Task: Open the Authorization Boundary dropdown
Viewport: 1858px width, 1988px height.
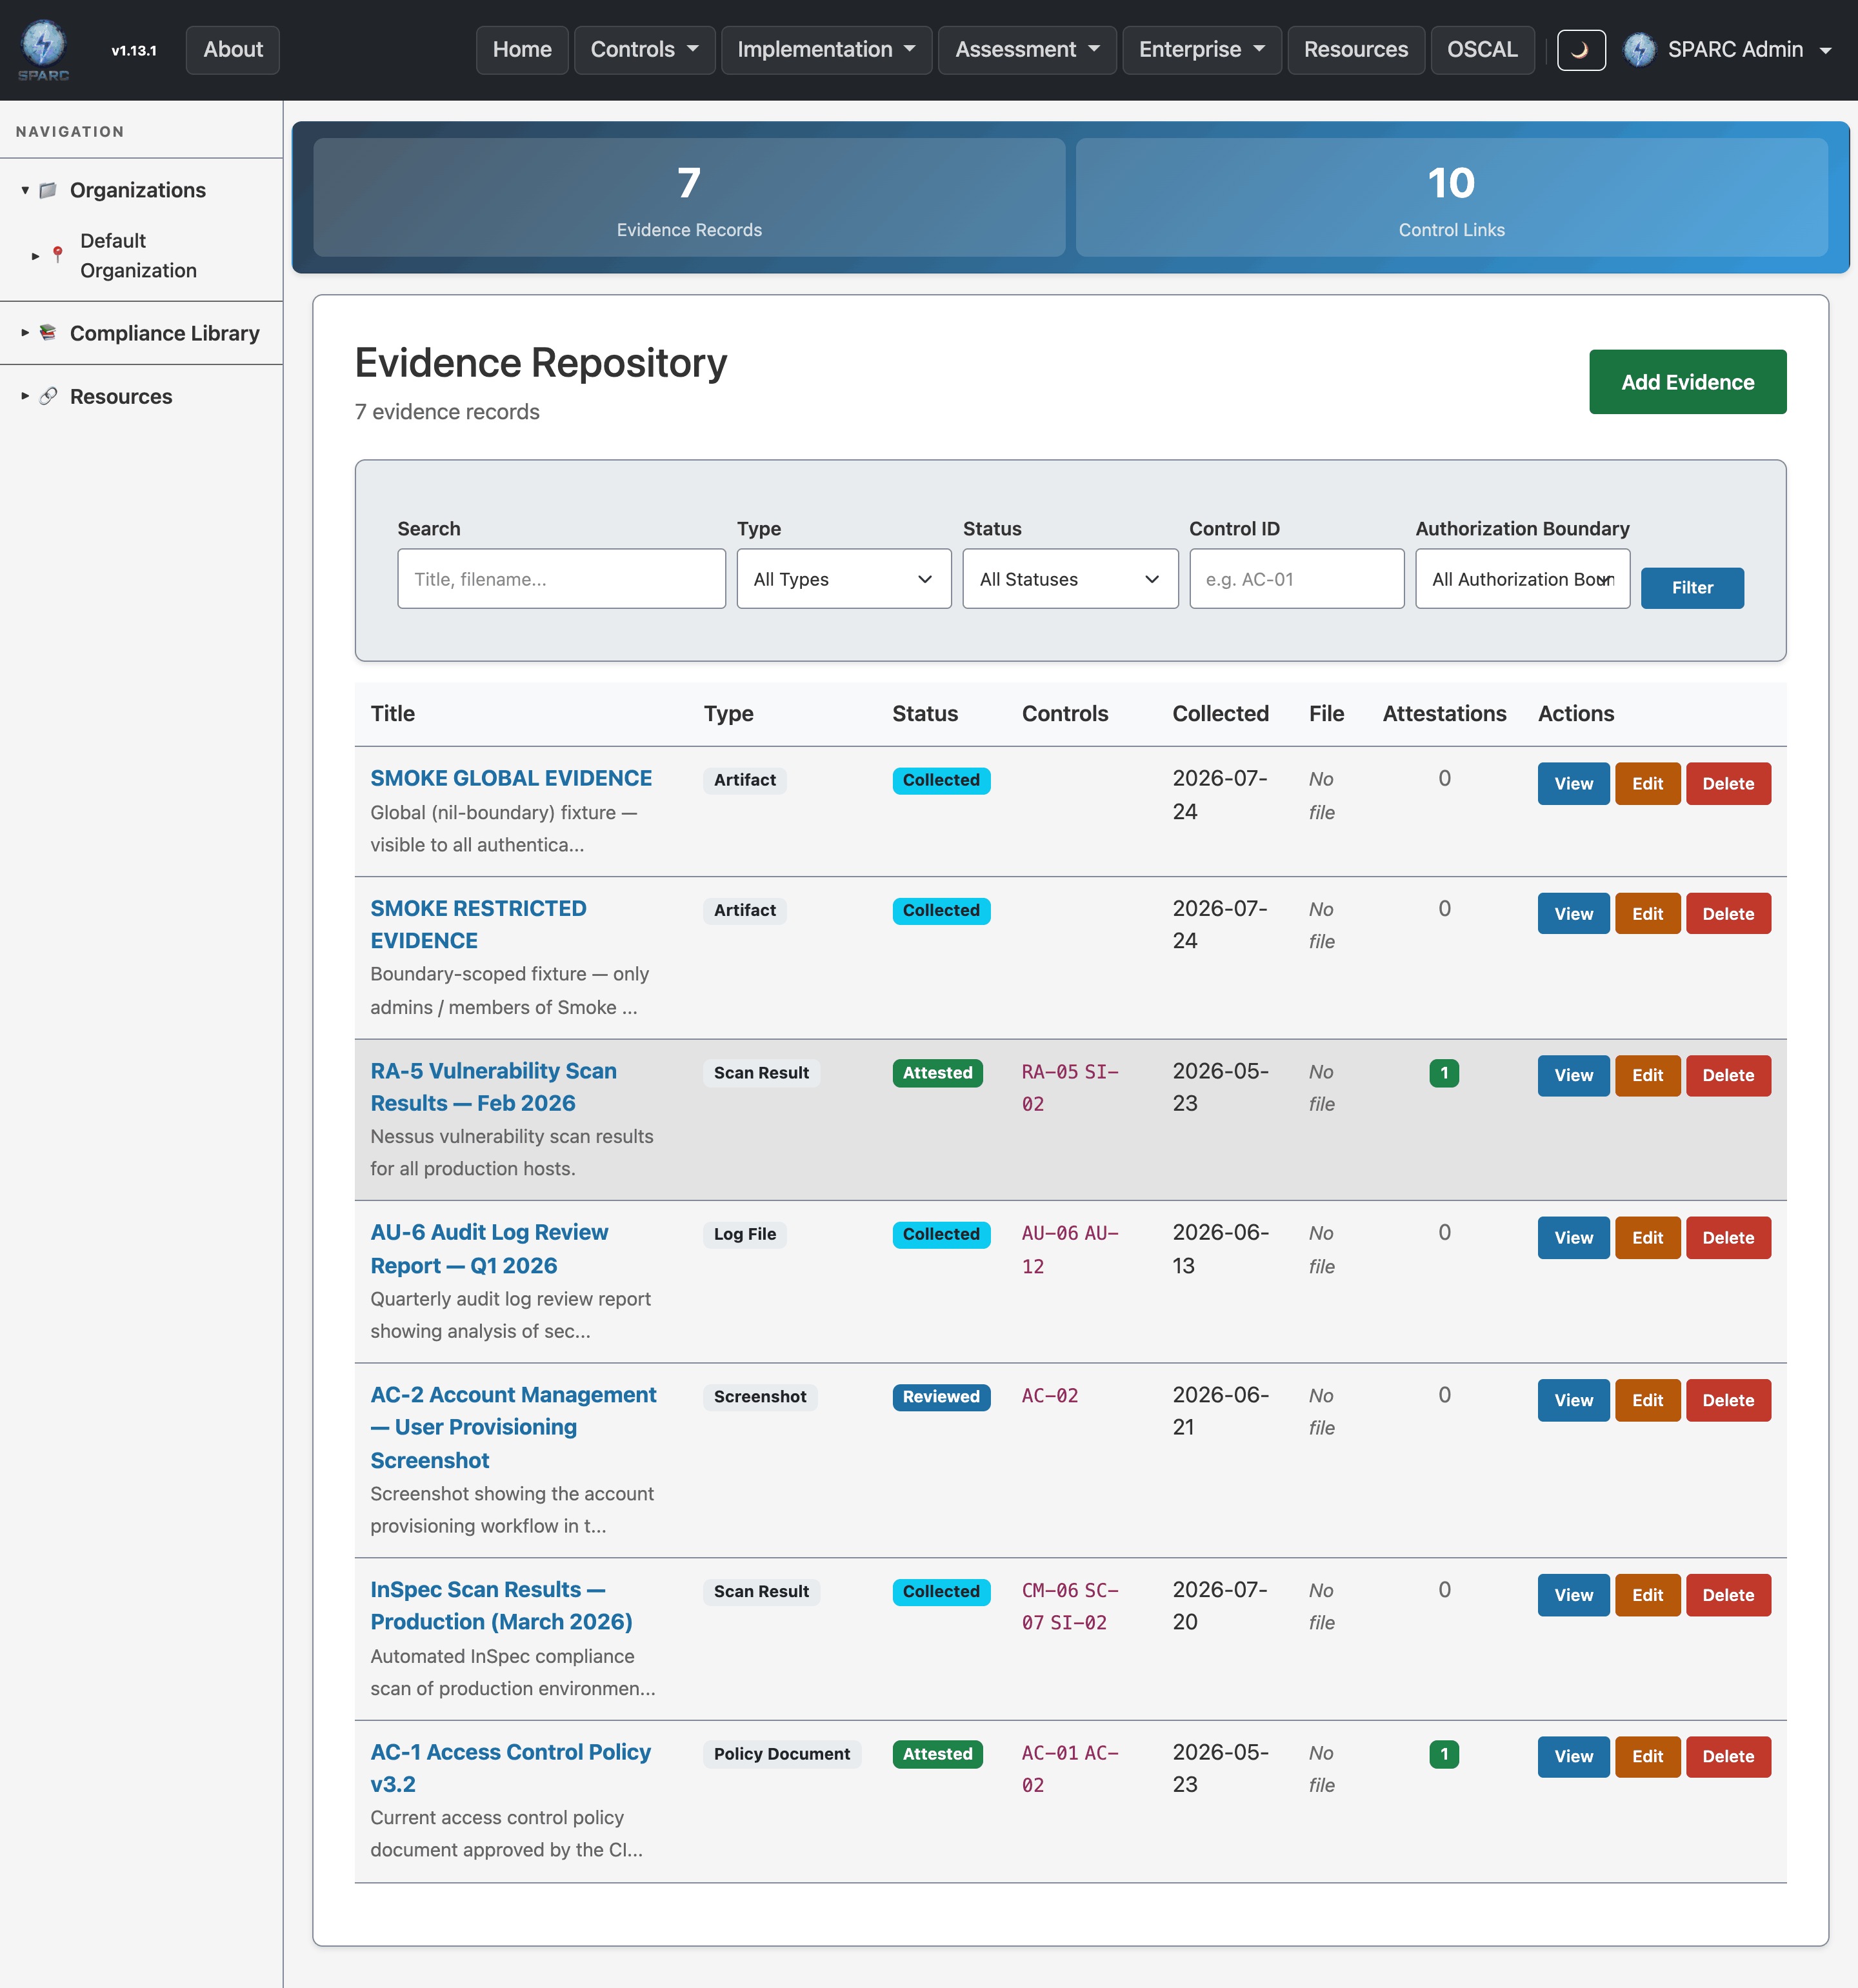Action: click(x=1522, y=579)
